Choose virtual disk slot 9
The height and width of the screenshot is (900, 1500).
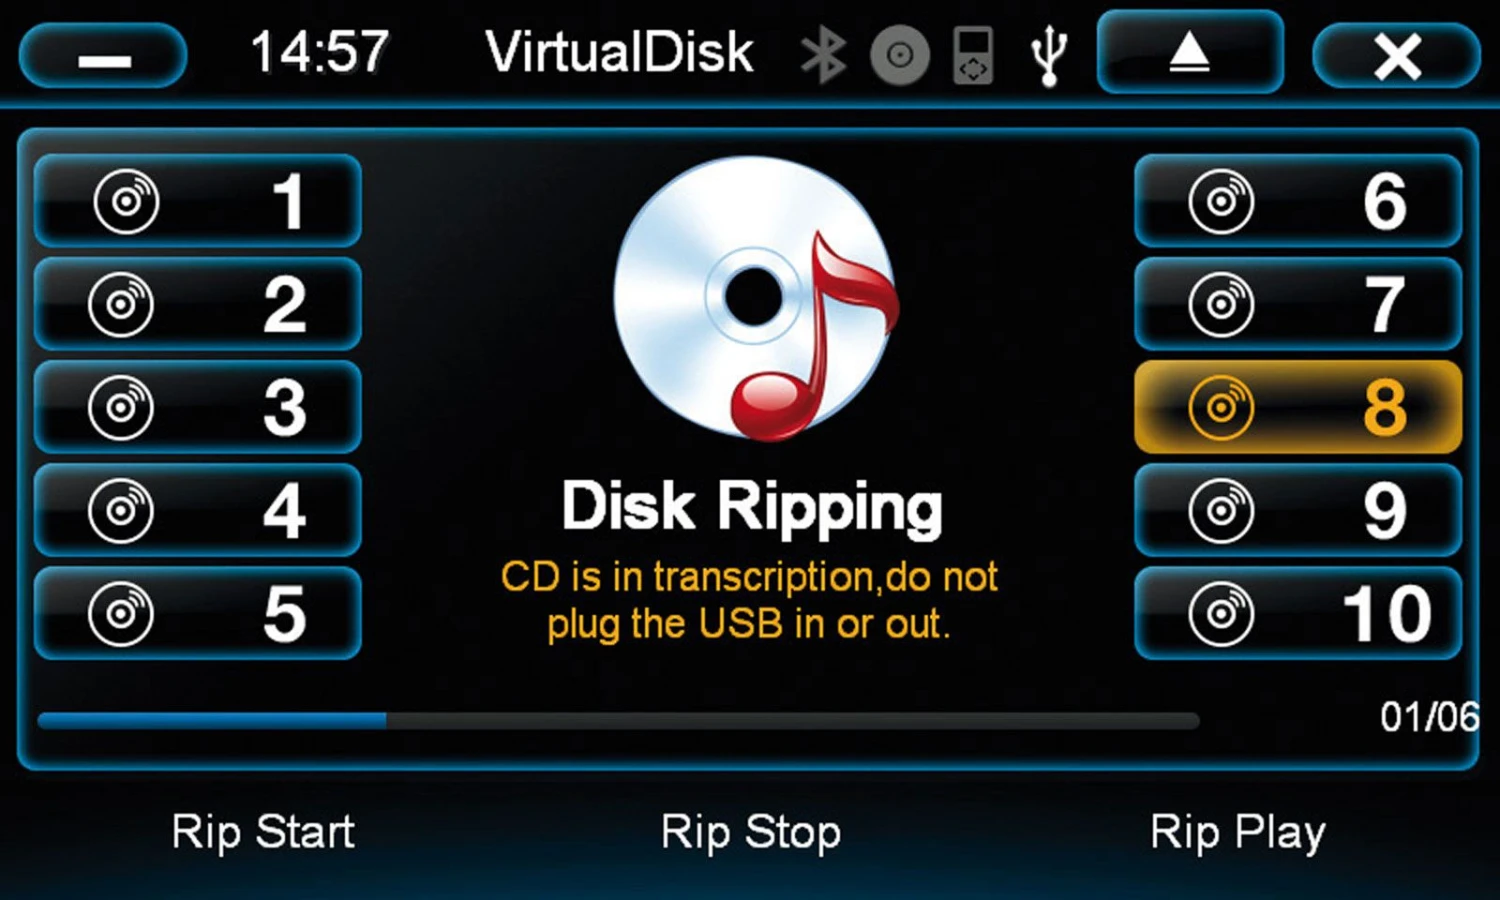point(1298,511)
